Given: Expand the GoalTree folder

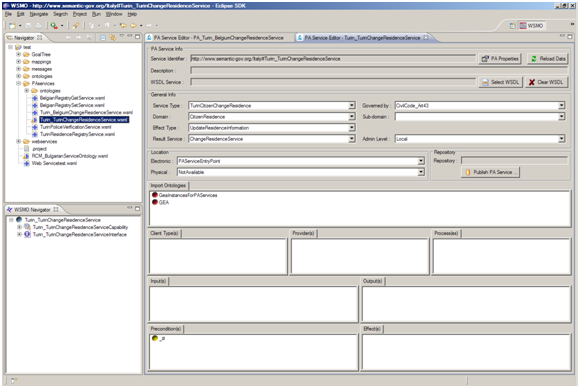Looking at the screenshot, I should [x=18, y=54].
